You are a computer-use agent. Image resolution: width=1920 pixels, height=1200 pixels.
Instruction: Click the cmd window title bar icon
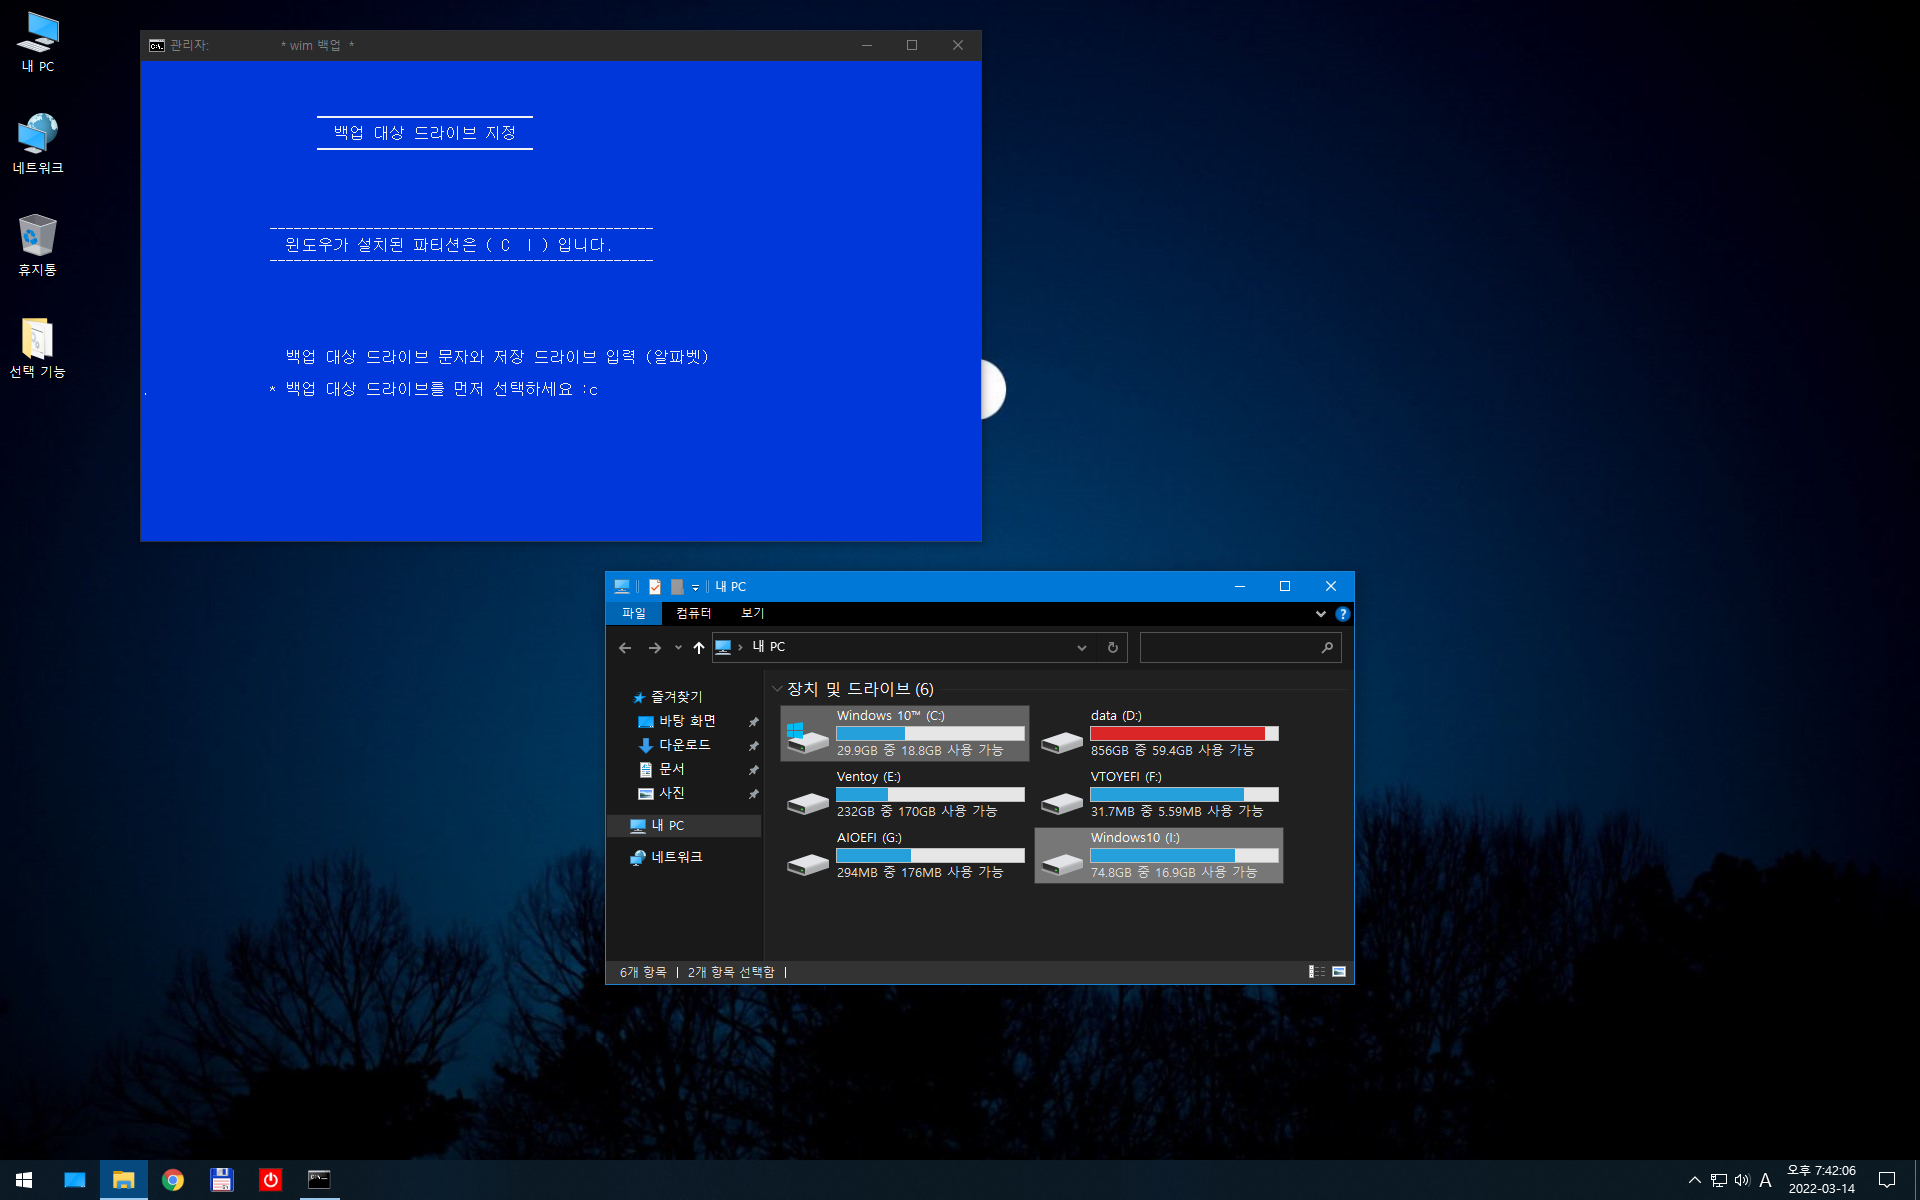click(x=157, y=45)
